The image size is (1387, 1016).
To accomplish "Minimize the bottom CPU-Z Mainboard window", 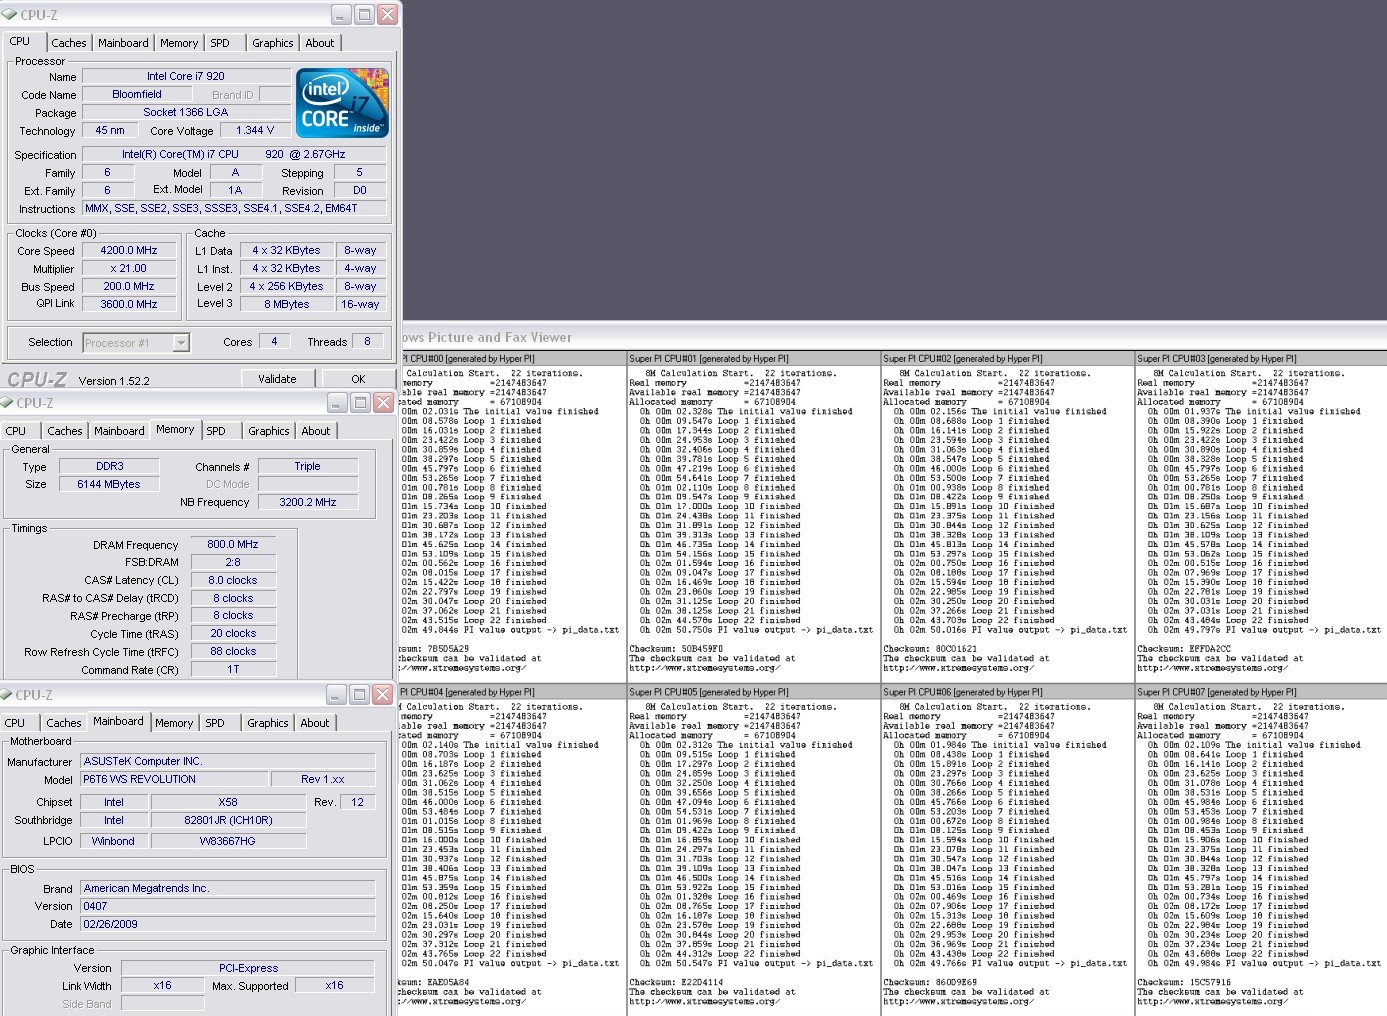I will [x=335, y=694].
